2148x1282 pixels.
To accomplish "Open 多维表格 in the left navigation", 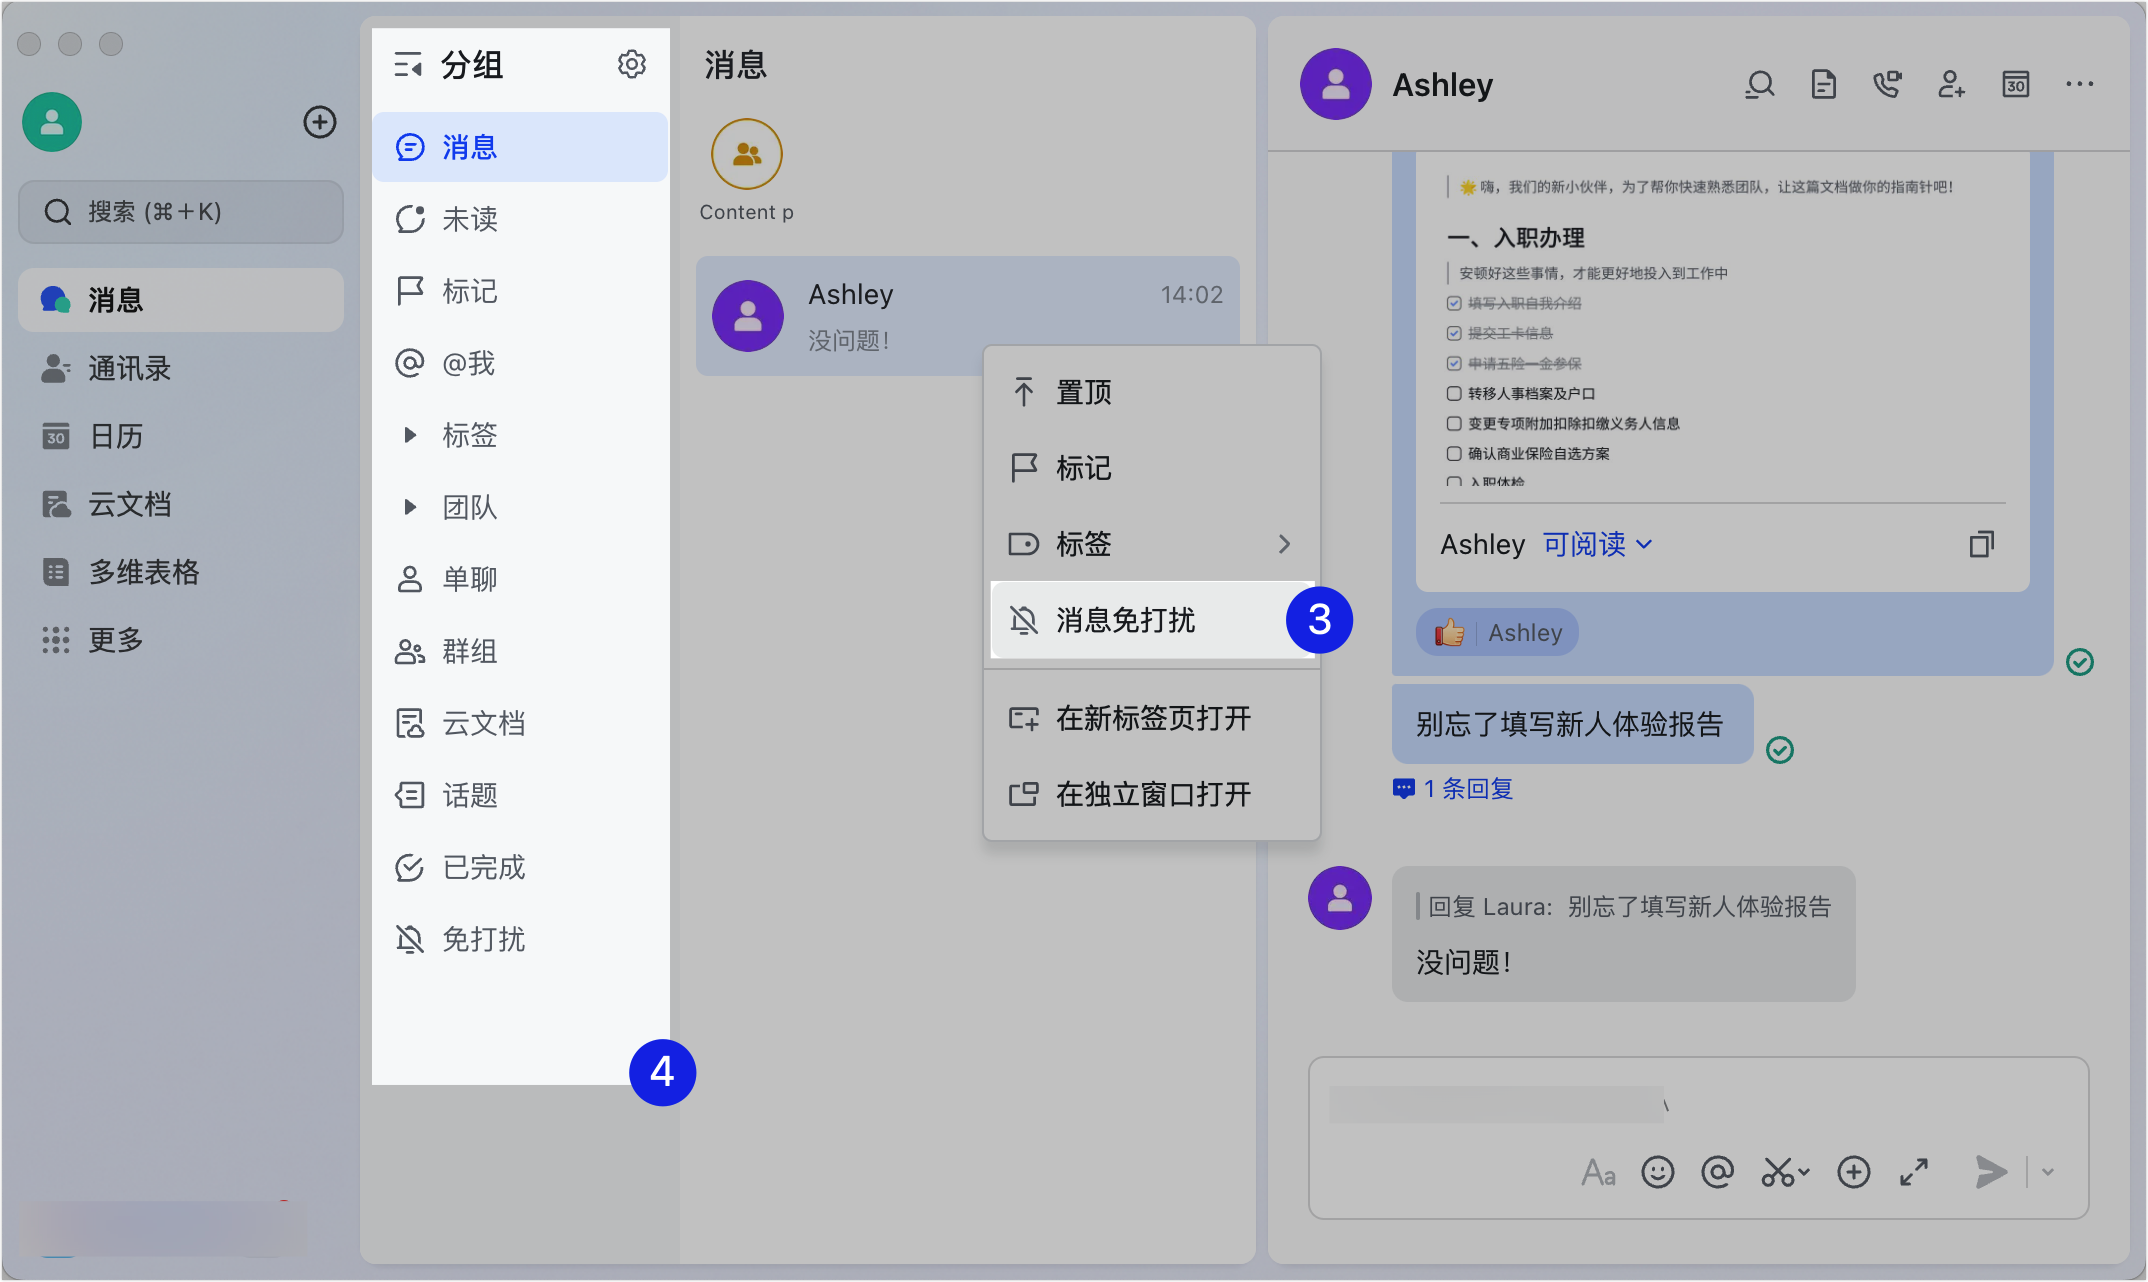I will click(x=143, y=572).
